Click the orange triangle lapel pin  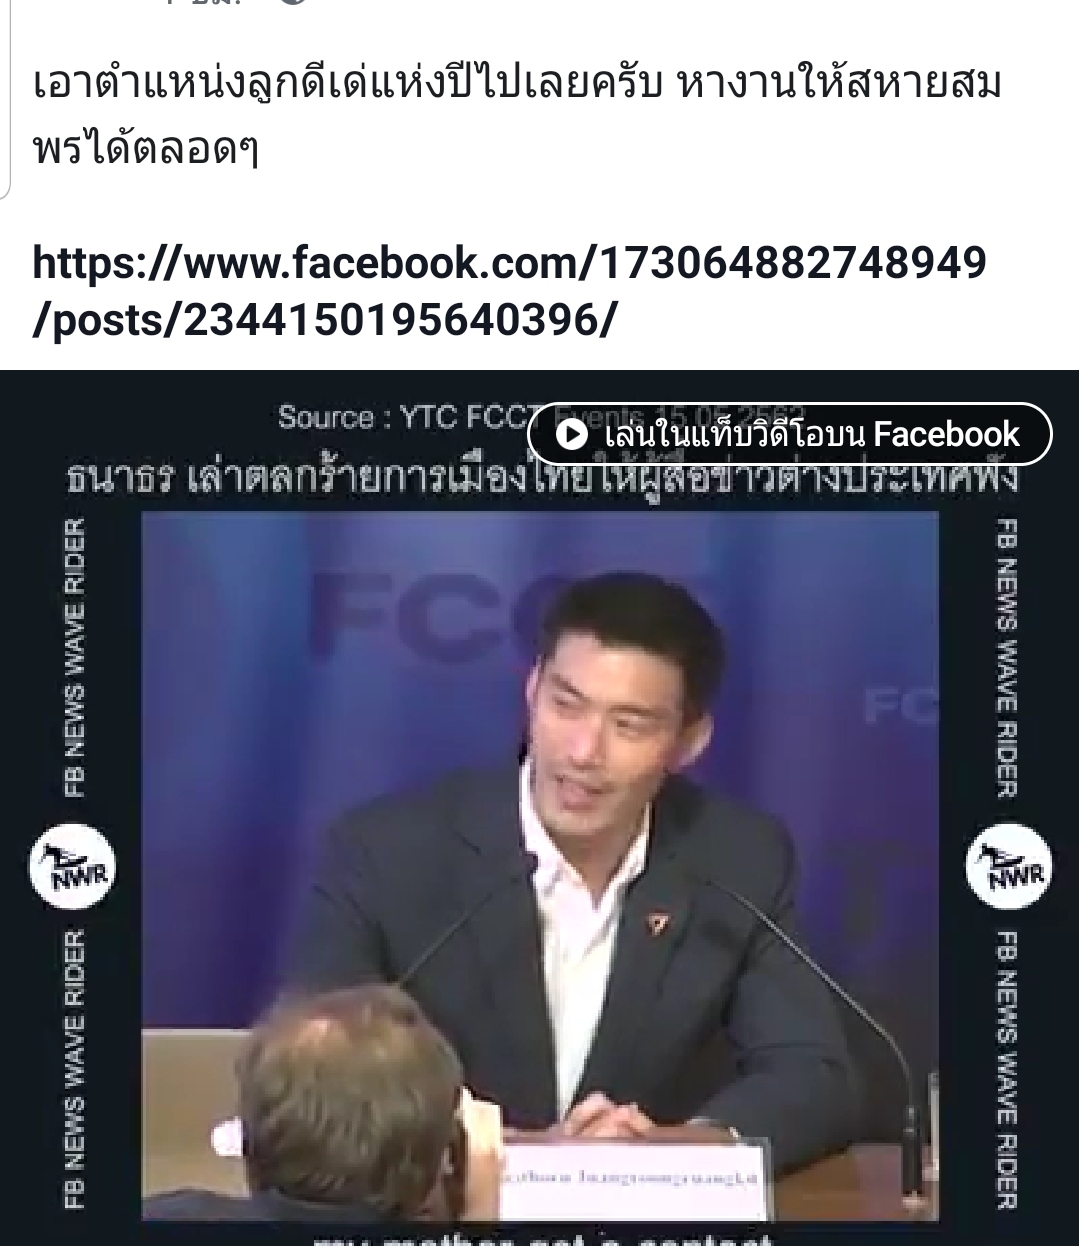(x=657, y=922)
